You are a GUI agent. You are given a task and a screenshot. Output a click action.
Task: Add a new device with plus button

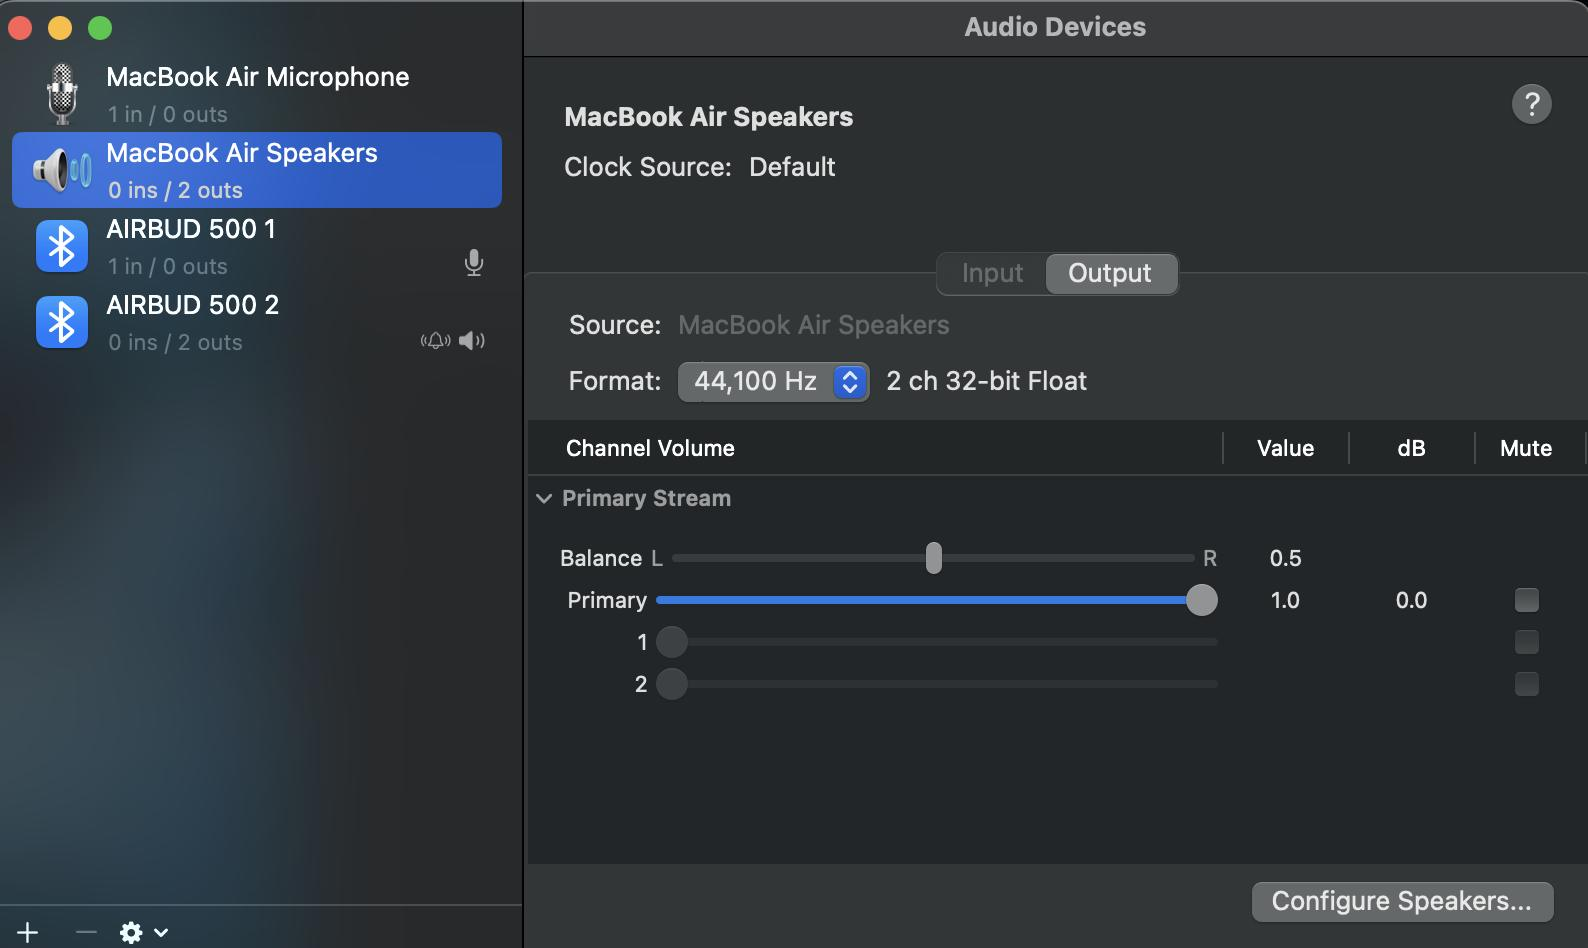click(x=28, y=932)
